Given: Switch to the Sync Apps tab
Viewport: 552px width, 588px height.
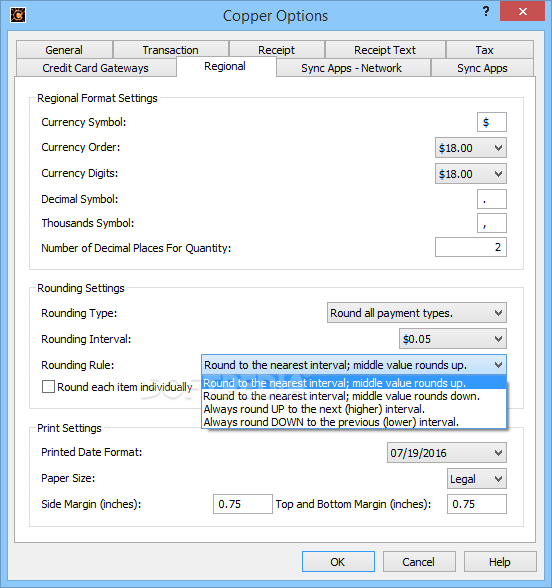Looking at the screenshot, I should click(x=482, y=68).
